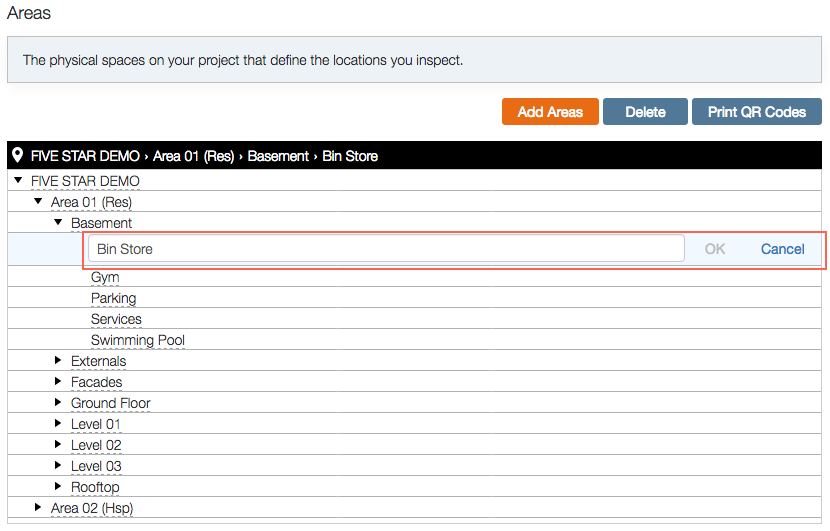Expand the Level 01 node
This screenshot has height=531, width=830.
58,424
